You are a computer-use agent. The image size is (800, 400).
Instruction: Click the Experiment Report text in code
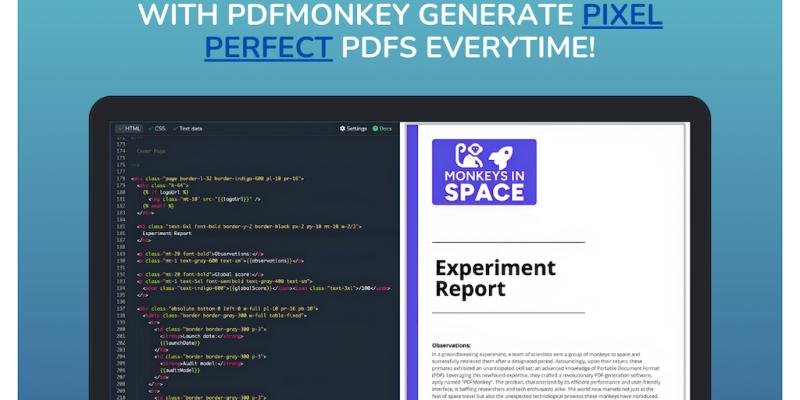(x=167, y=233)
